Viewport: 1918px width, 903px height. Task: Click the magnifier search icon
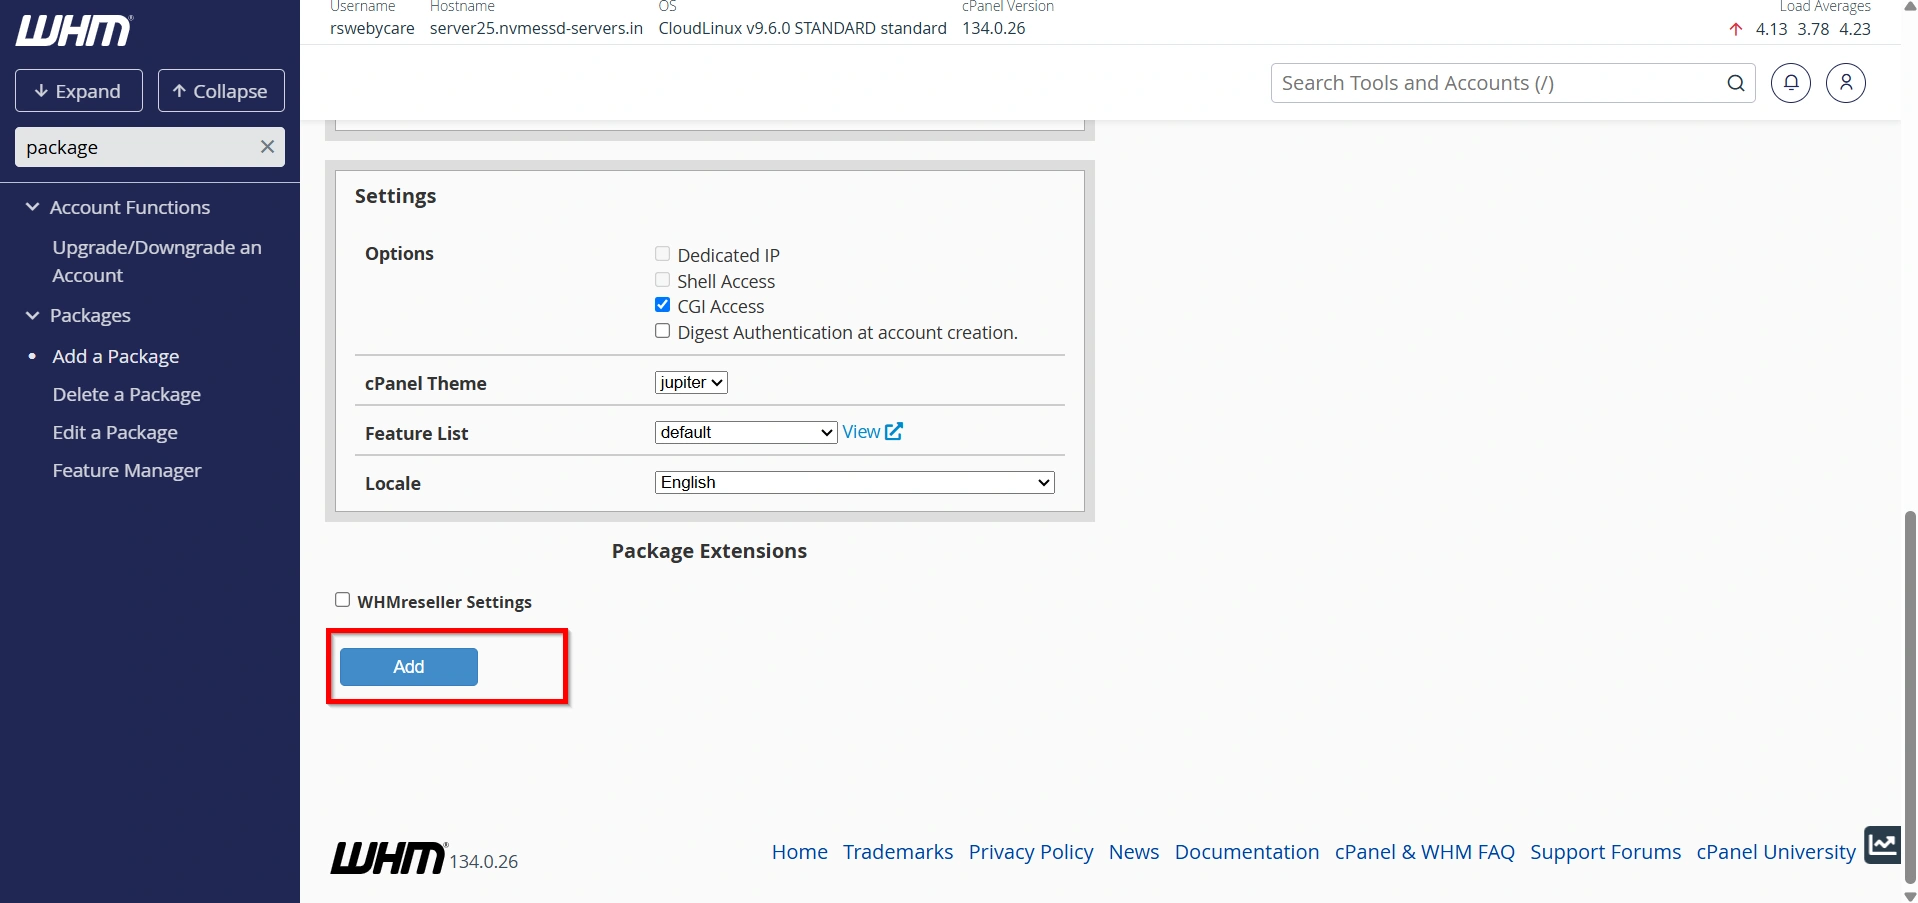point(1736,83)
